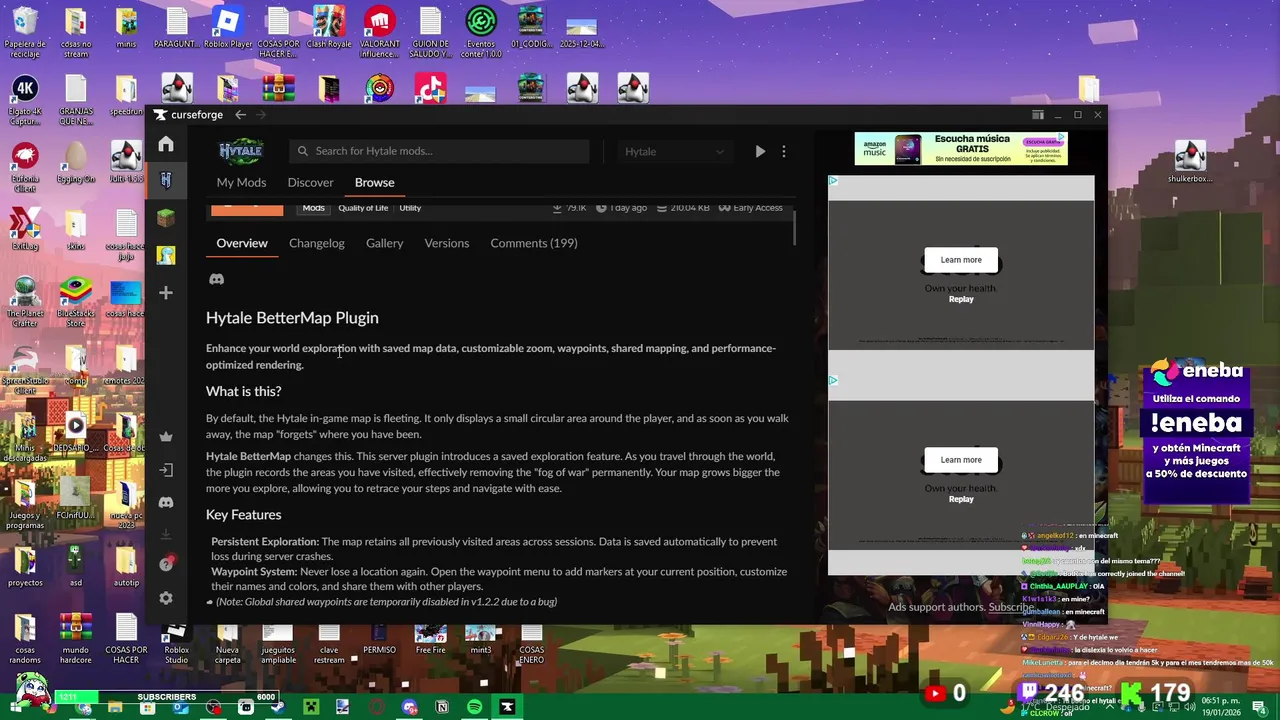Viewport: 1280px width, 720px height.
Task: Click Learn more on lower ad
Action: (961, 460)
